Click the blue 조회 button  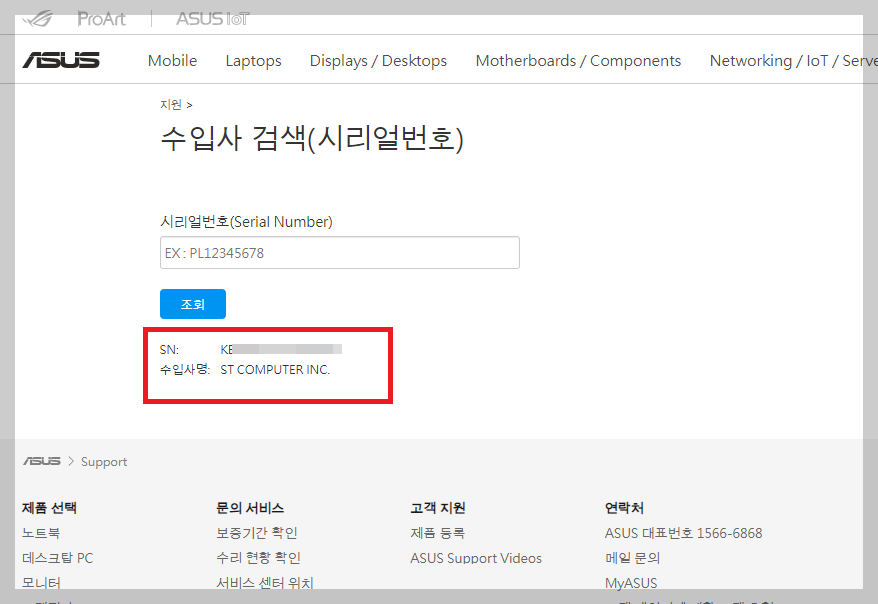point(193,304)
